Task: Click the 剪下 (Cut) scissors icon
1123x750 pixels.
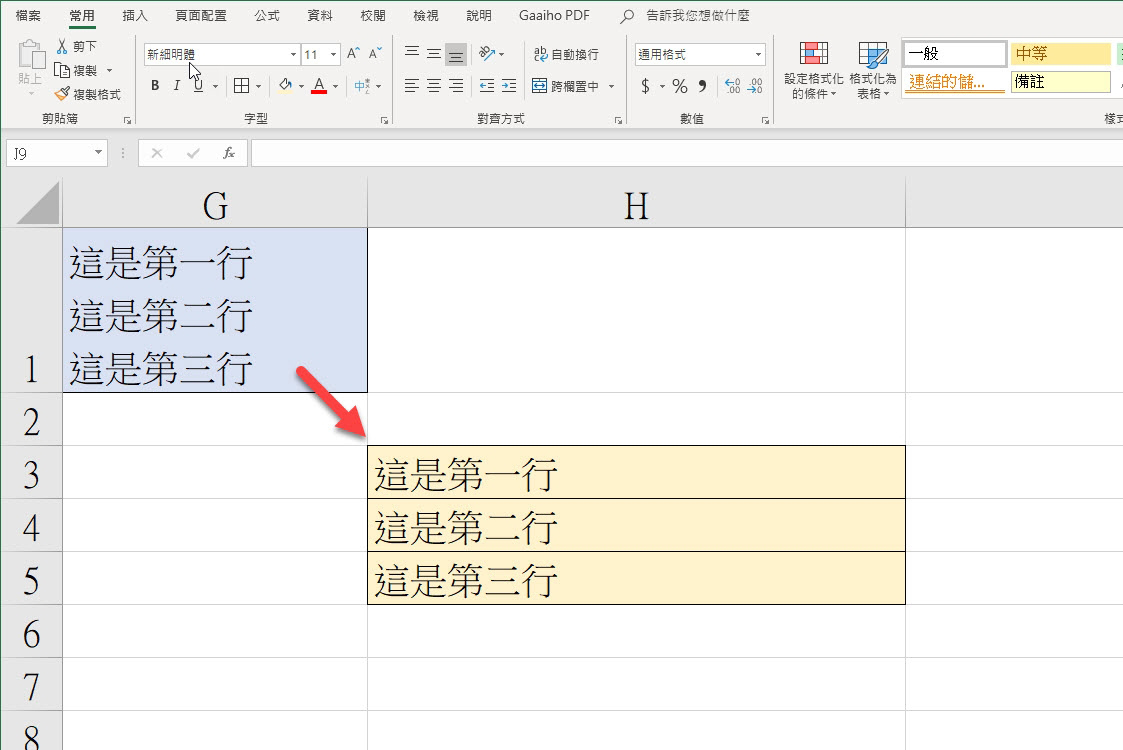Action: 62,46
